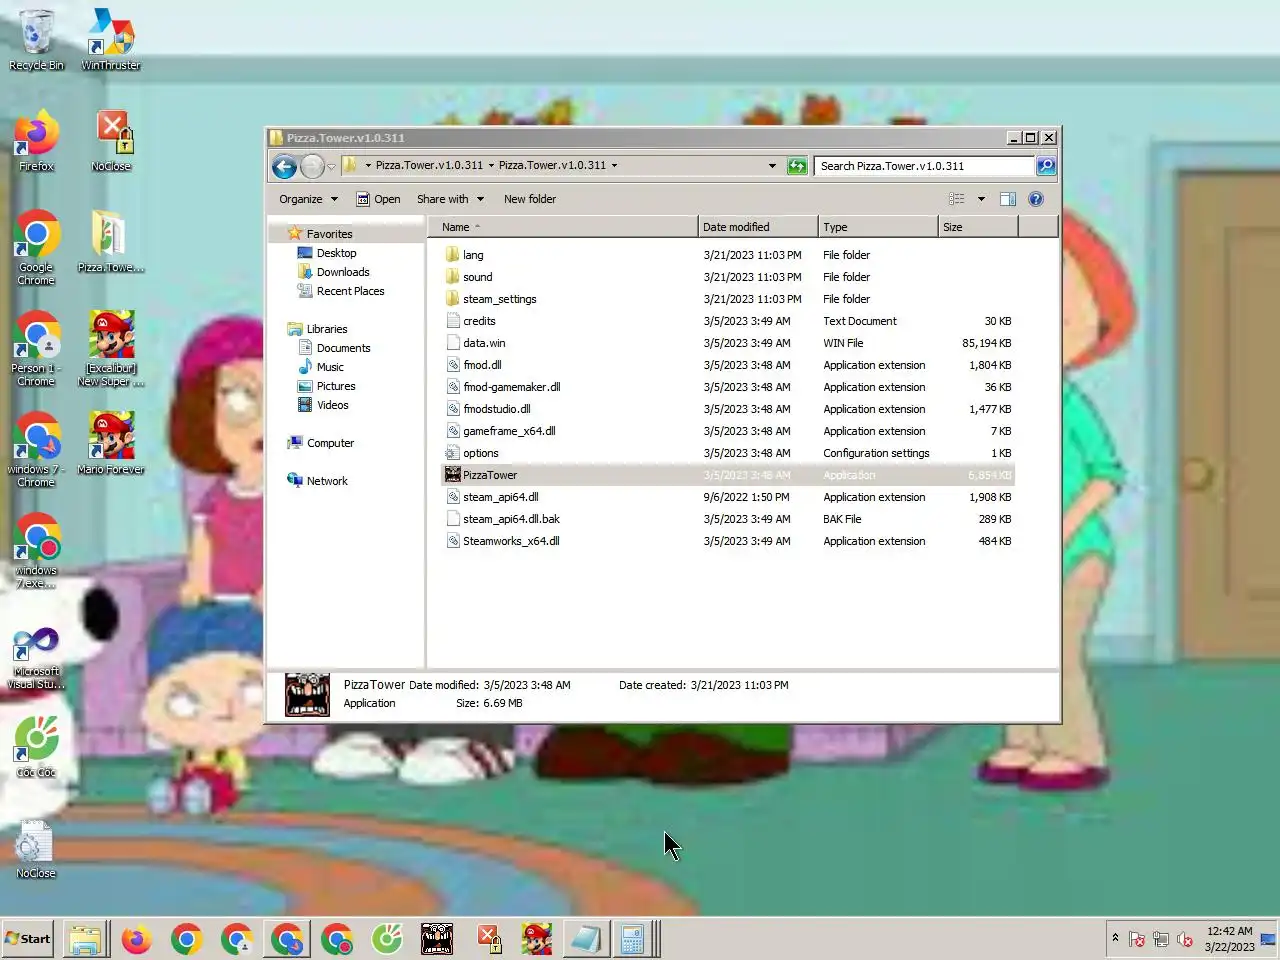This screenshot has width=1280, height=960.
Task: Select the fmod-gamemaker.dll file
Action: 511,387
